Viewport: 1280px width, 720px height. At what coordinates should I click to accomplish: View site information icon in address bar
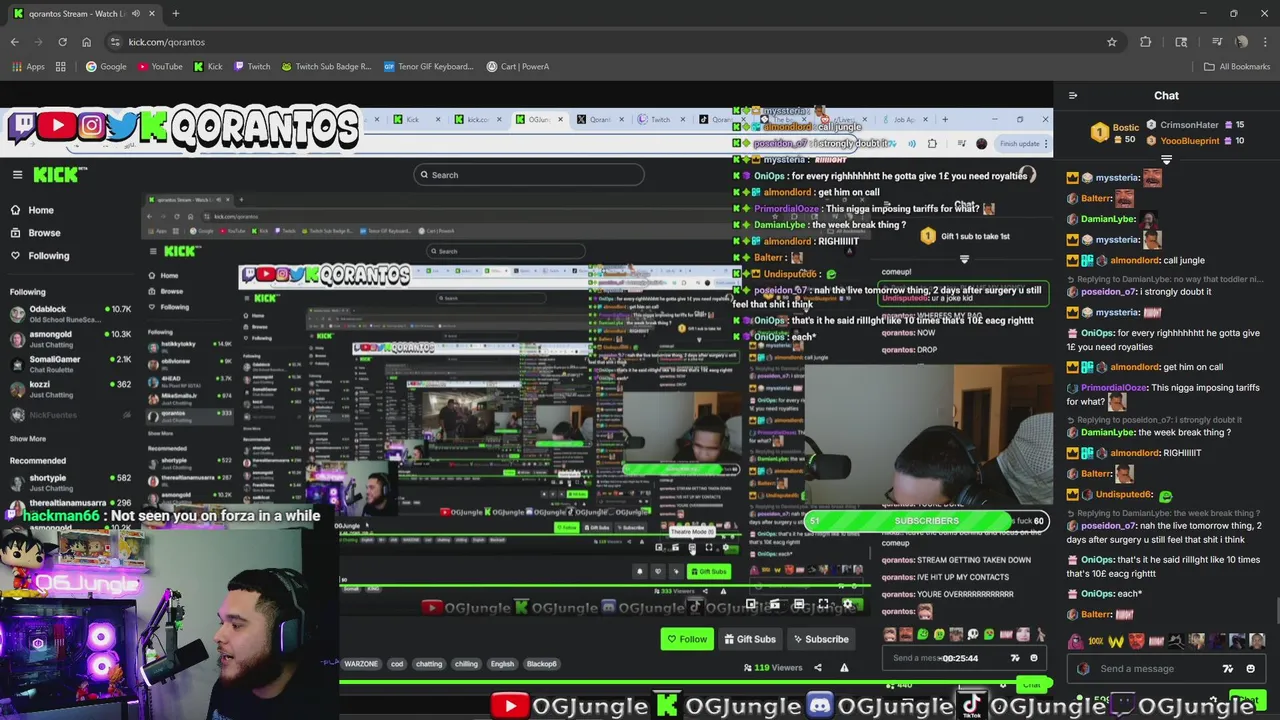pos(115,42)
